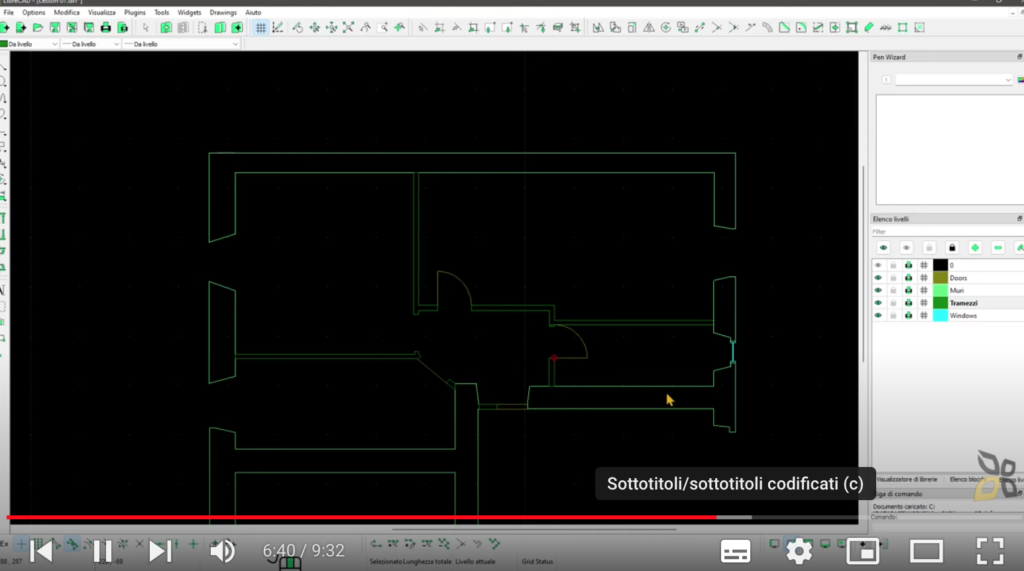Image resolution: width=1024 pixels, height=571 pixels.
Task: Click the Mirror tool icon
Action: [648, 27]
